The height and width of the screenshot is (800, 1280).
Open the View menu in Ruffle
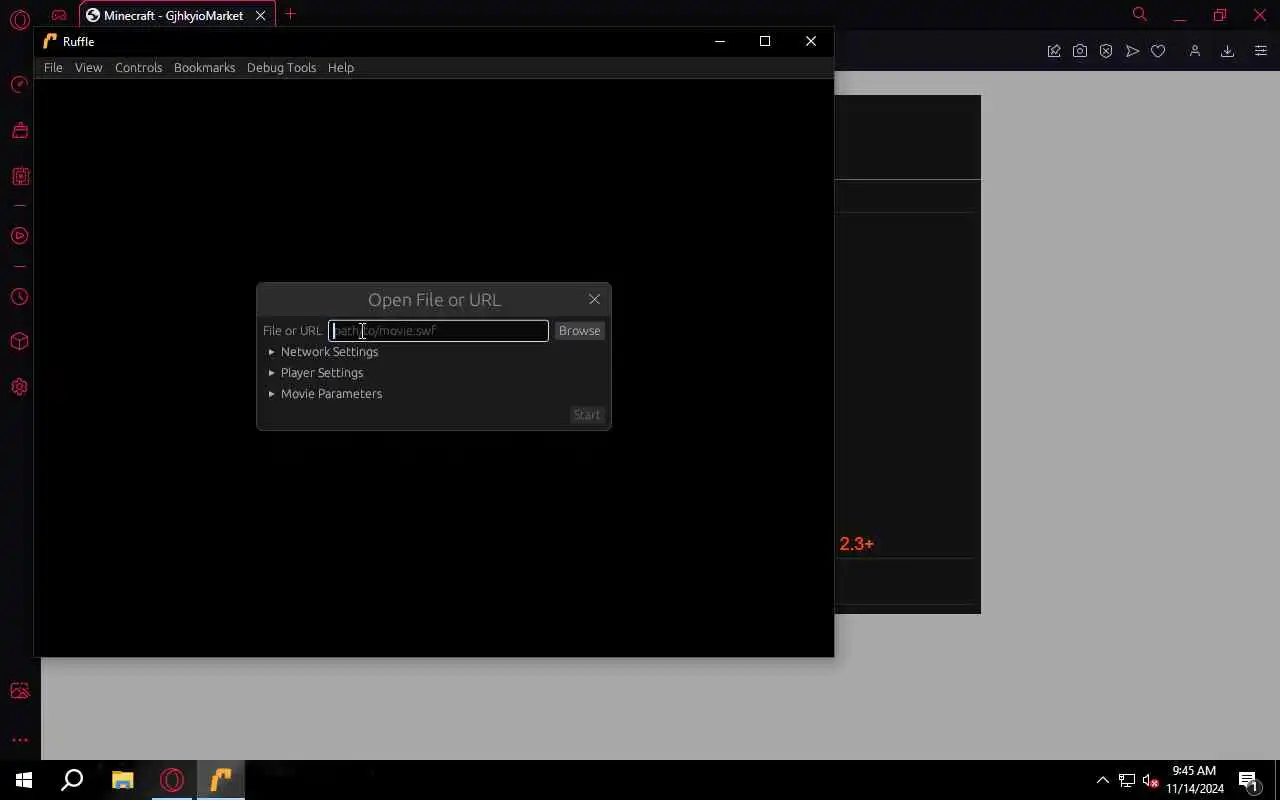(x=88, y=67)
